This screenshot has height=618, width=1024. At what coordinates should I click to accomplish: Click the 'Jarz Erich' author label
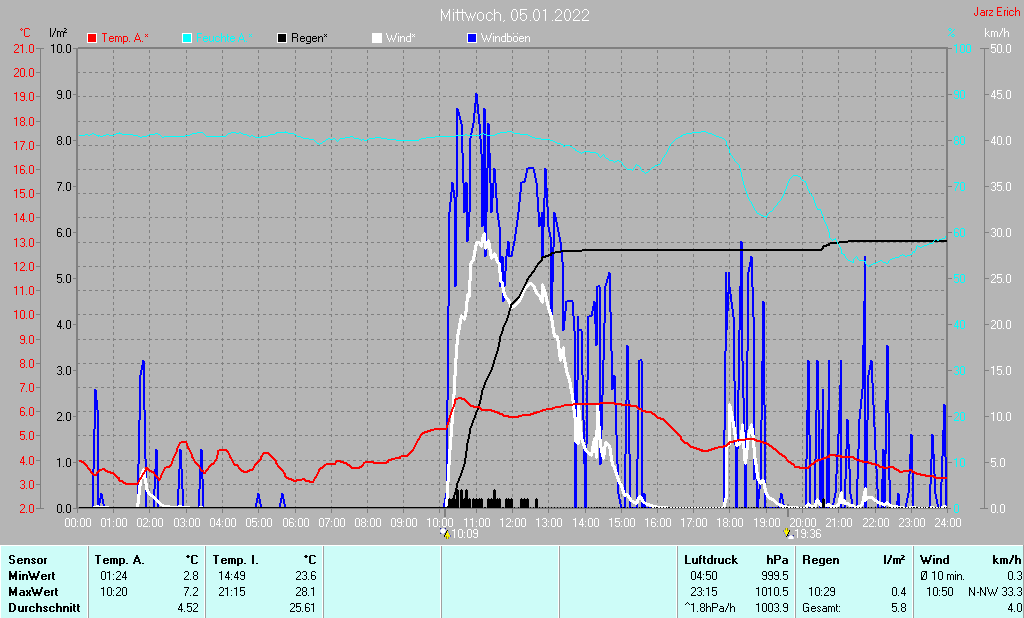[997, 12]
